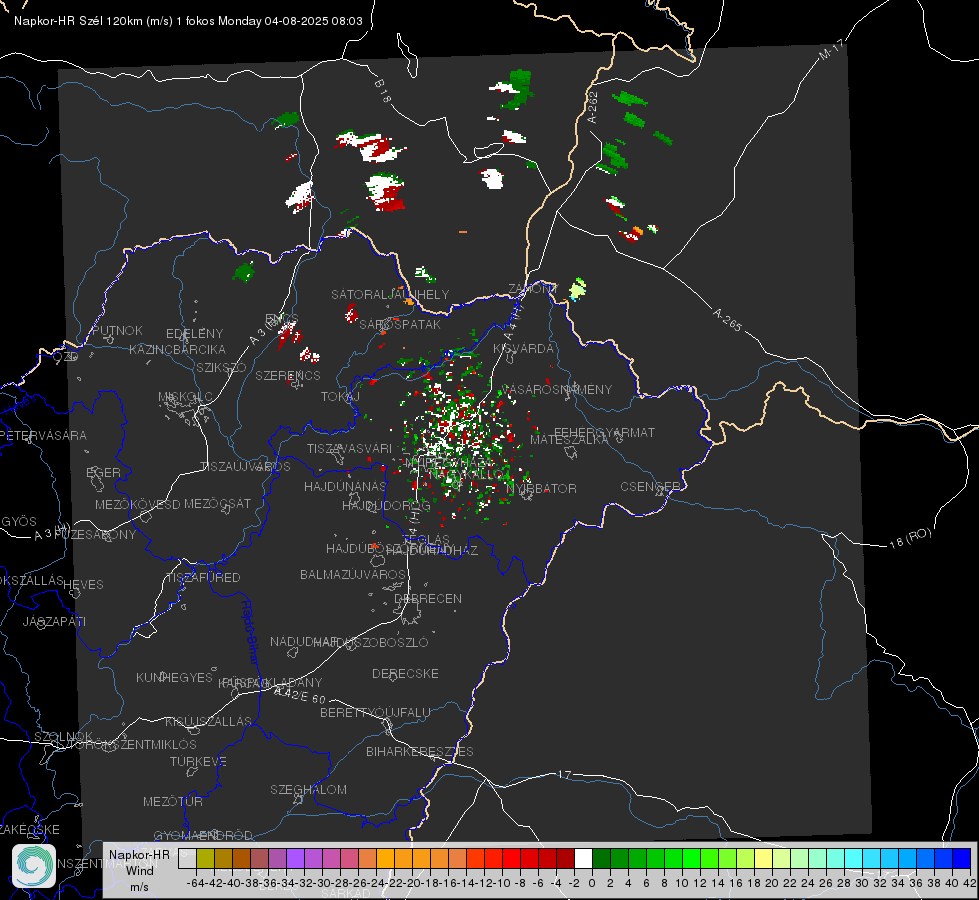
Task: Click the KAZINCBARCIKA city label
Action: point(177,349)
